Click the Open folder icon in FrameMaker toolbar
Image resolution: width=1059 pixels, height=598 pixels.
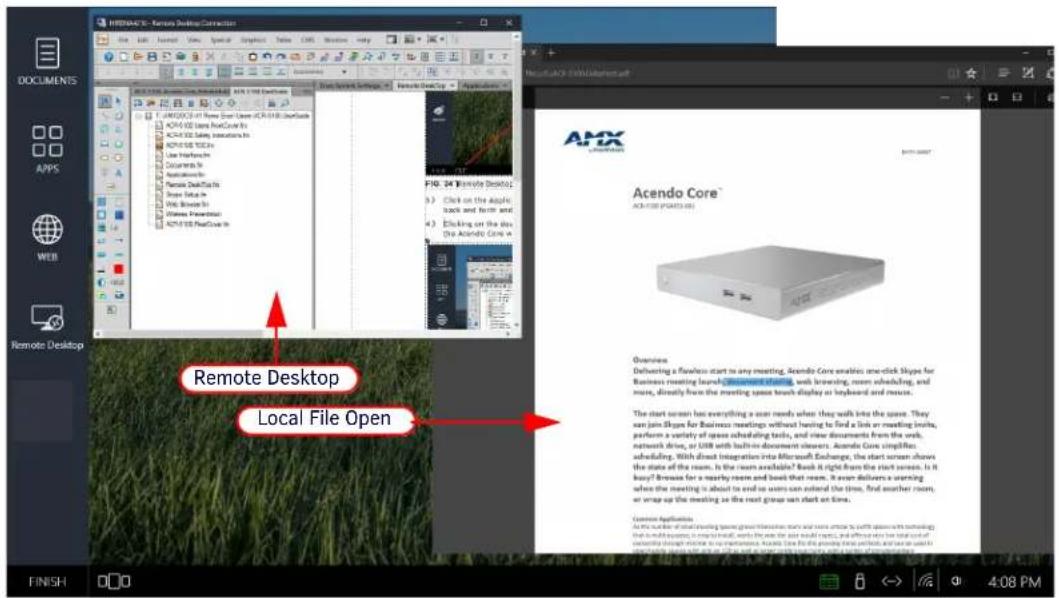pos(138,57)
